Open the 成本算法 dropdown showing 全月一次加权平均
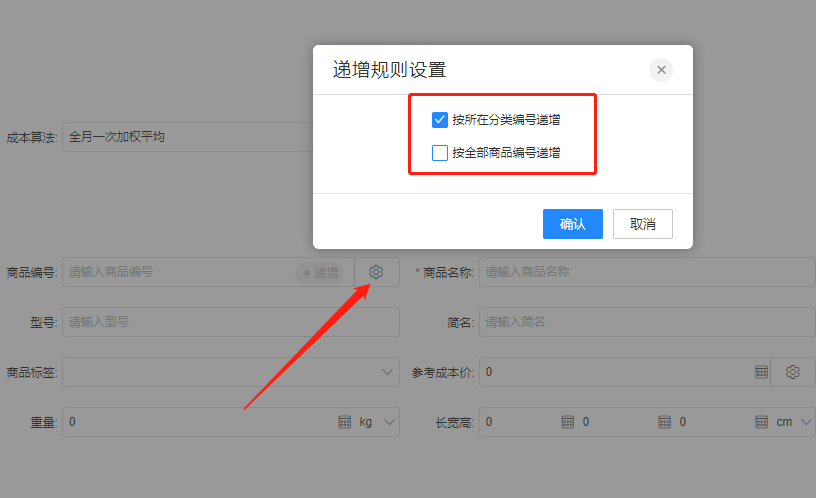 [187, 137]
